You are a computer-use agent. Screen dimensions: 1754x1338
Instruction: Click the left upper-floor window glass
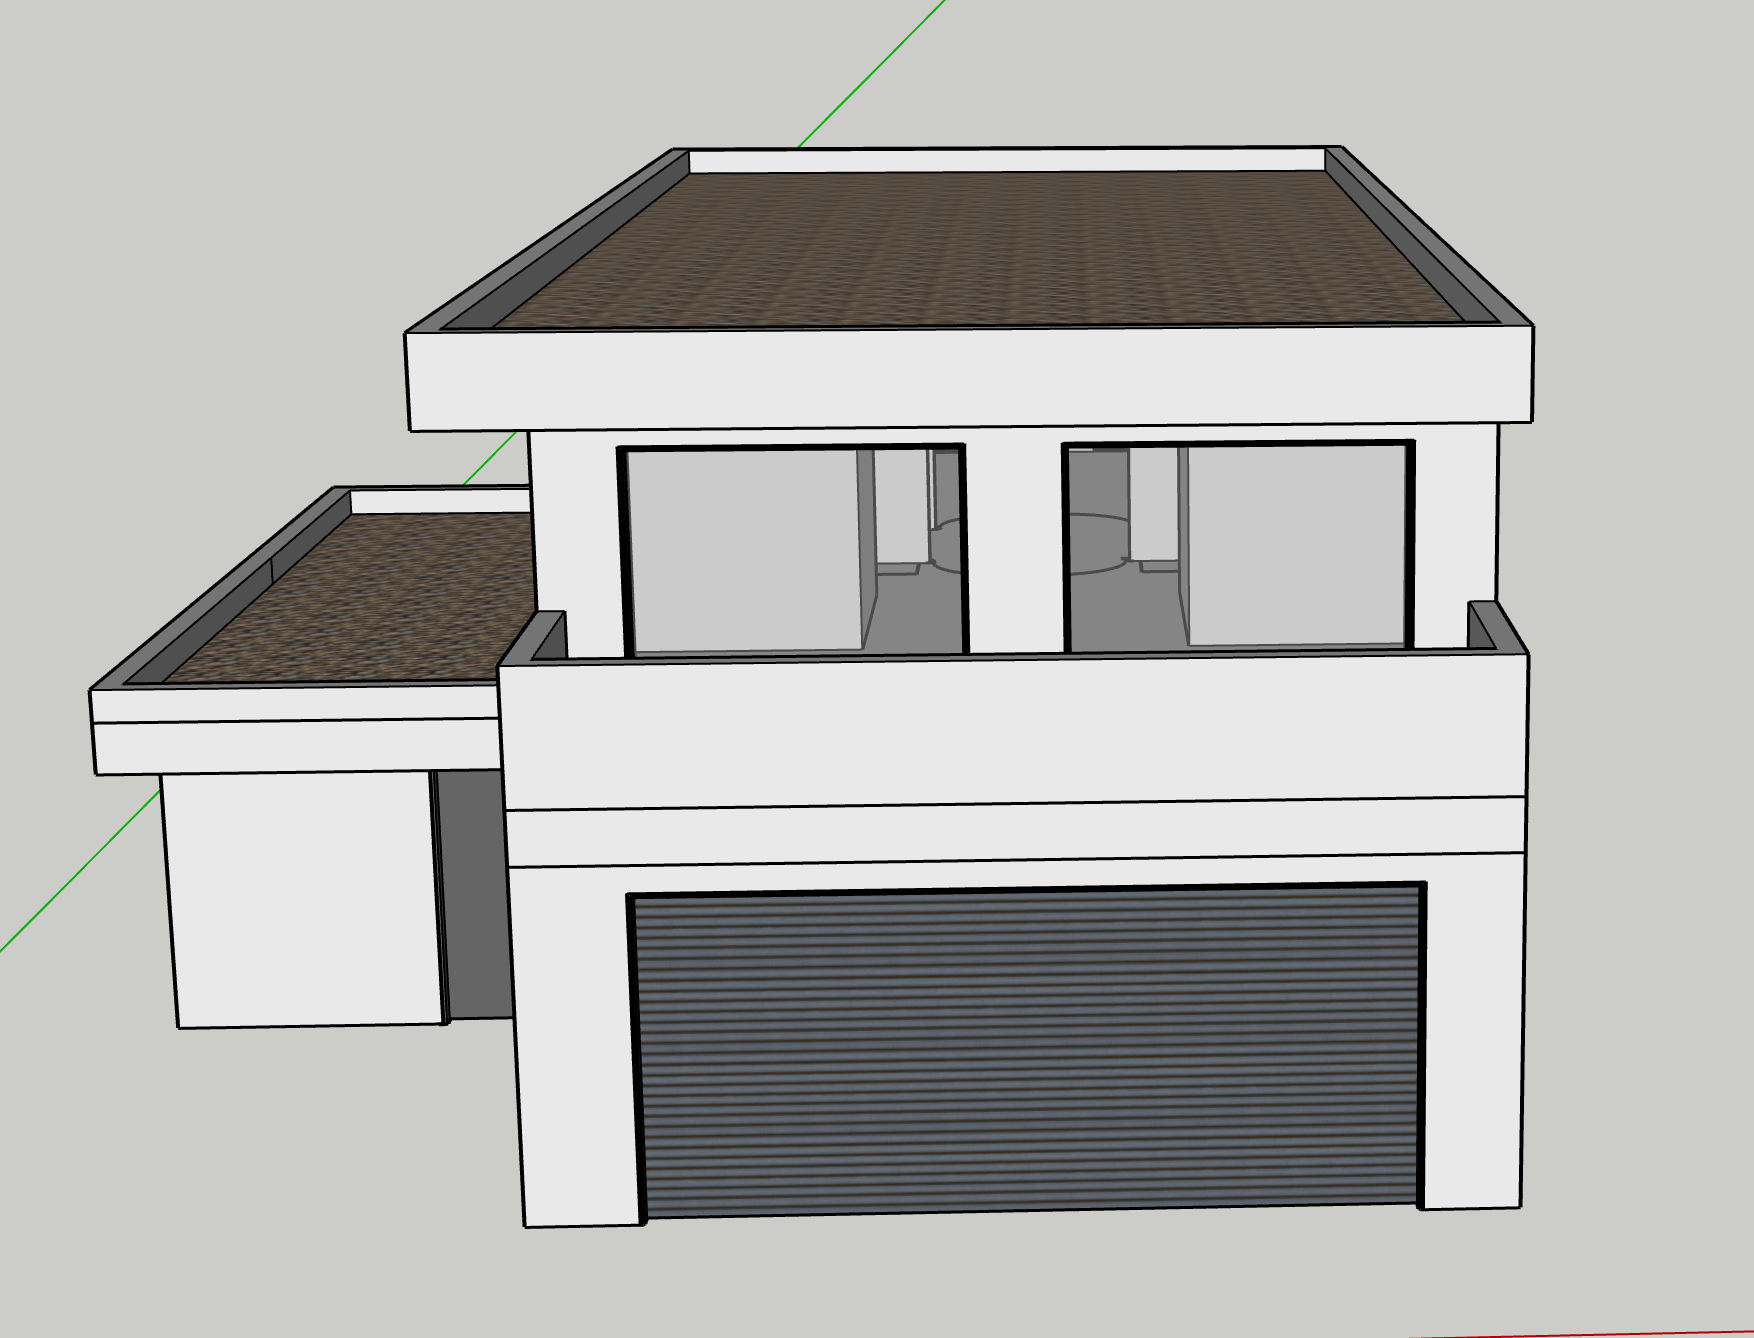[744, 550]
